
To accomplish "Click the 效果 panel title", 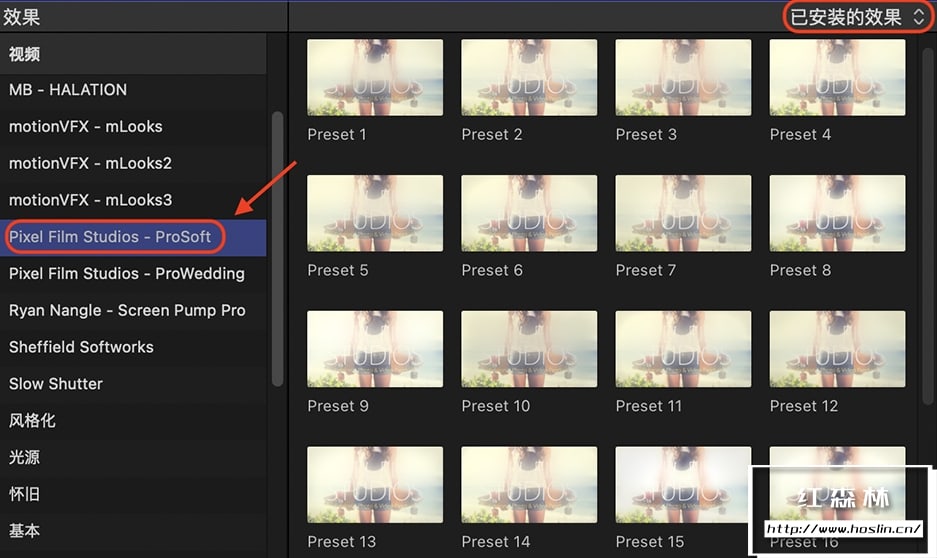I will coord(22,17).
